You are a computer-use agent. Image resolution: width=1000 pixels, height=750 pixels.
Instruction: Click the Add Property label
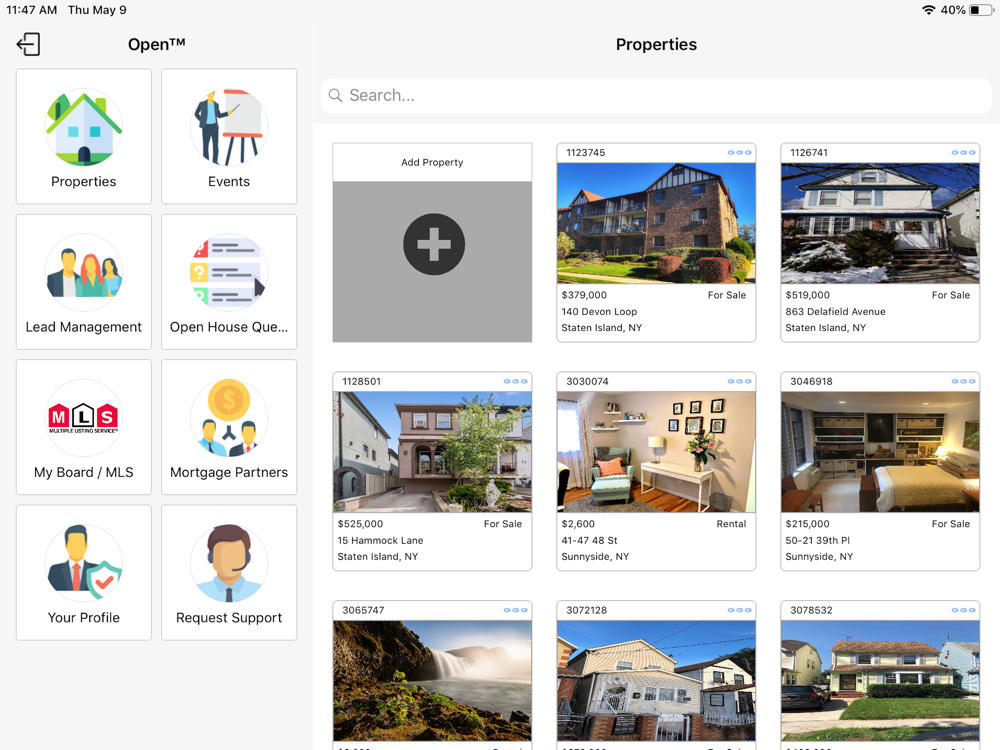432,163
